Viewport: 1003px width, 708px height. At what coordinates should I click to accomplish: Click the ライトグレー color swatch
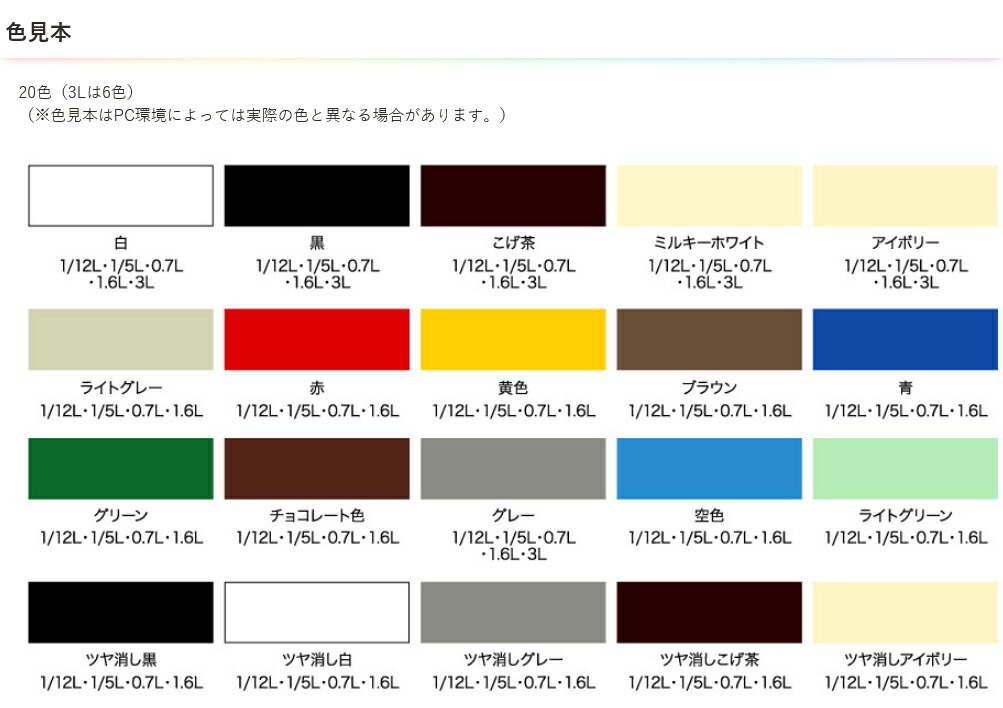(x=120, y=340)
